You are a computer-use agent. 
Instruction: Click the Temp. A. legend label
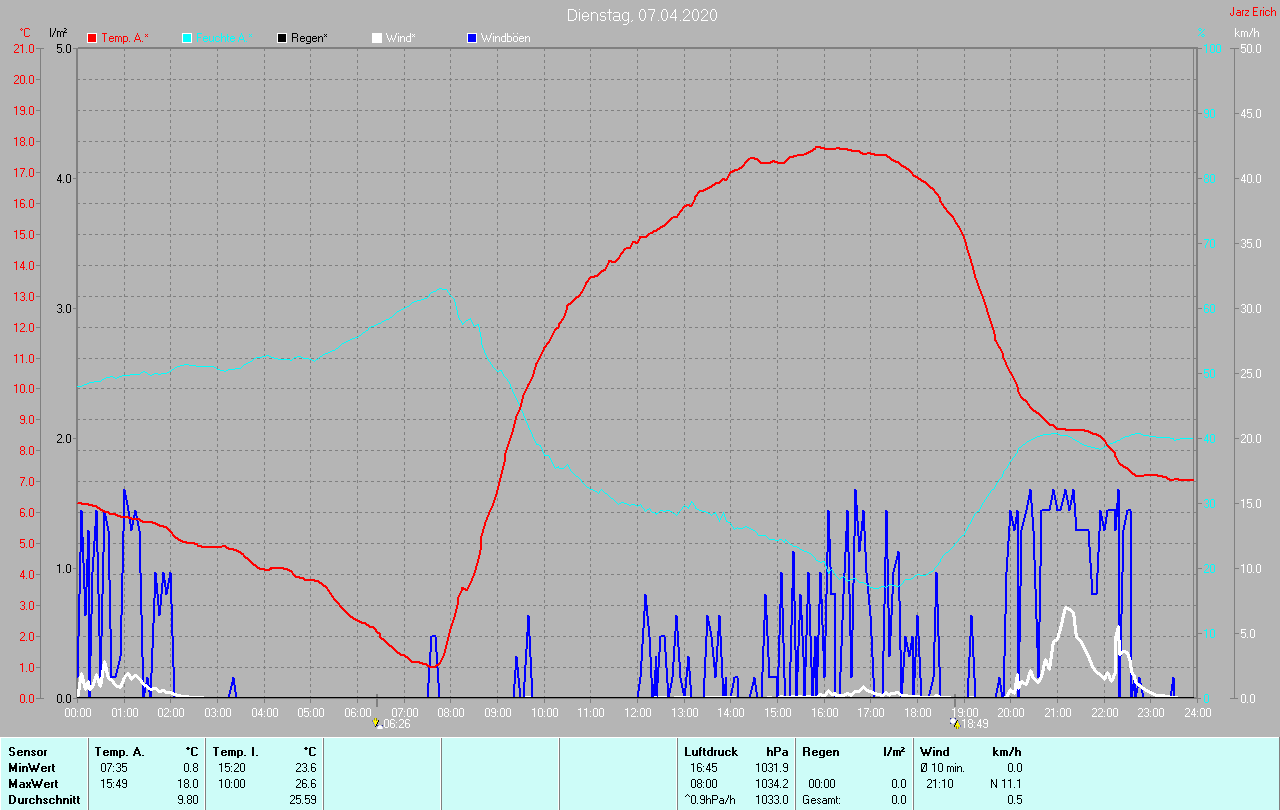tap(124, 38)
